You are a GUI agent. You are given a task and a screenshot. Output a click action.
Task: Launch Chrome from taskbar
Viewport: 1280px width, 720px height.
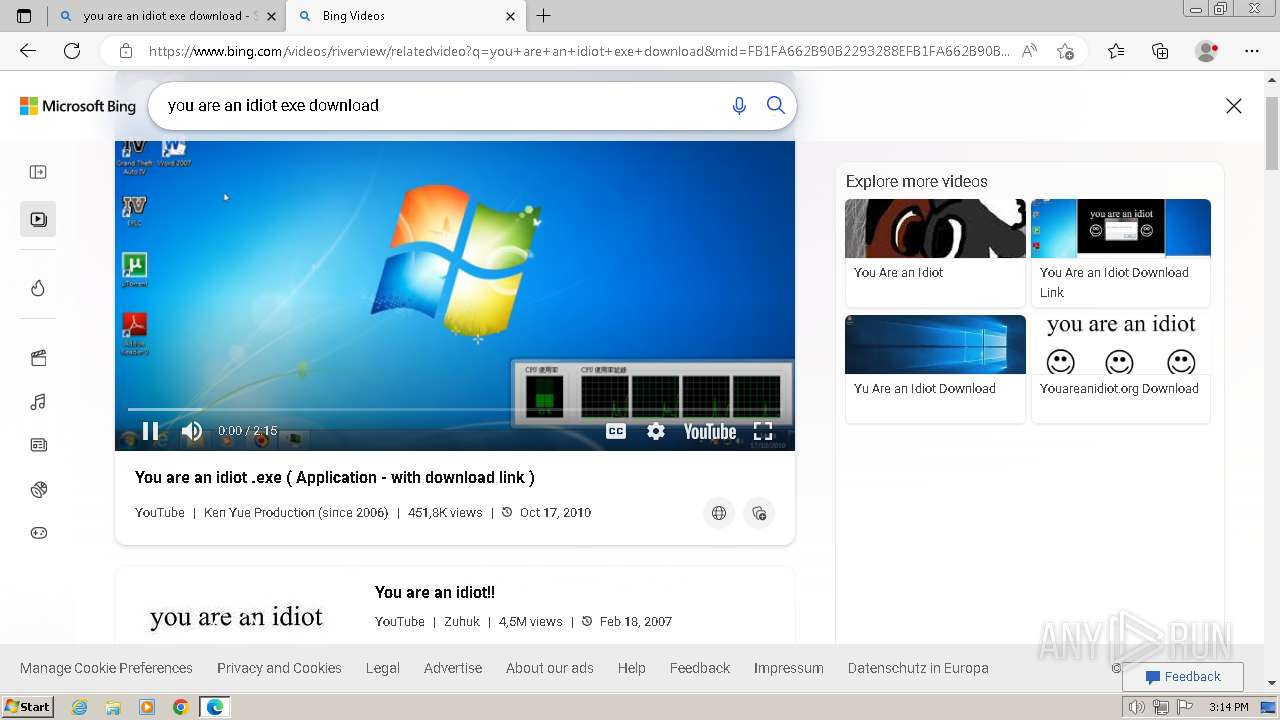(180, 707)
